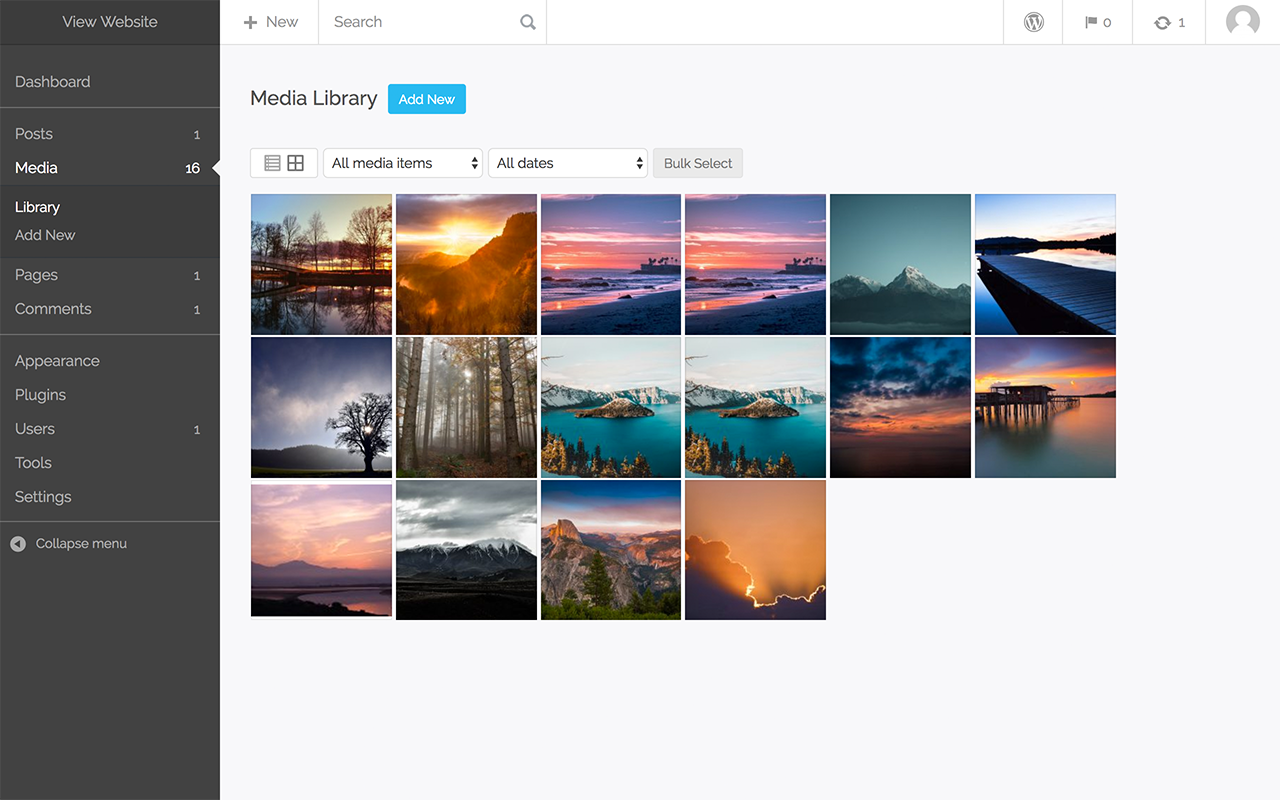The image size is (1280, 800).
Task: Select the lone tree silhouette thumbnail
Action: tap(321, 407)
